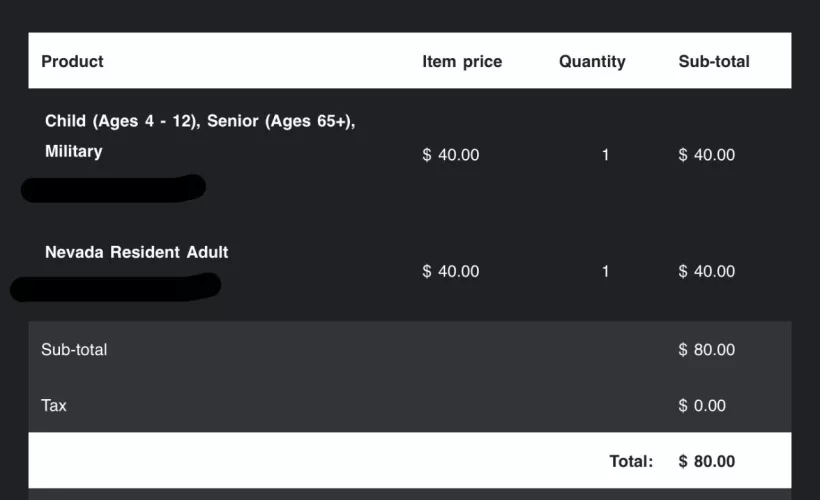Click the item price of Nevada Resident Adult
The width and height of the screenshot is (820, 500).
coord(451,271)
